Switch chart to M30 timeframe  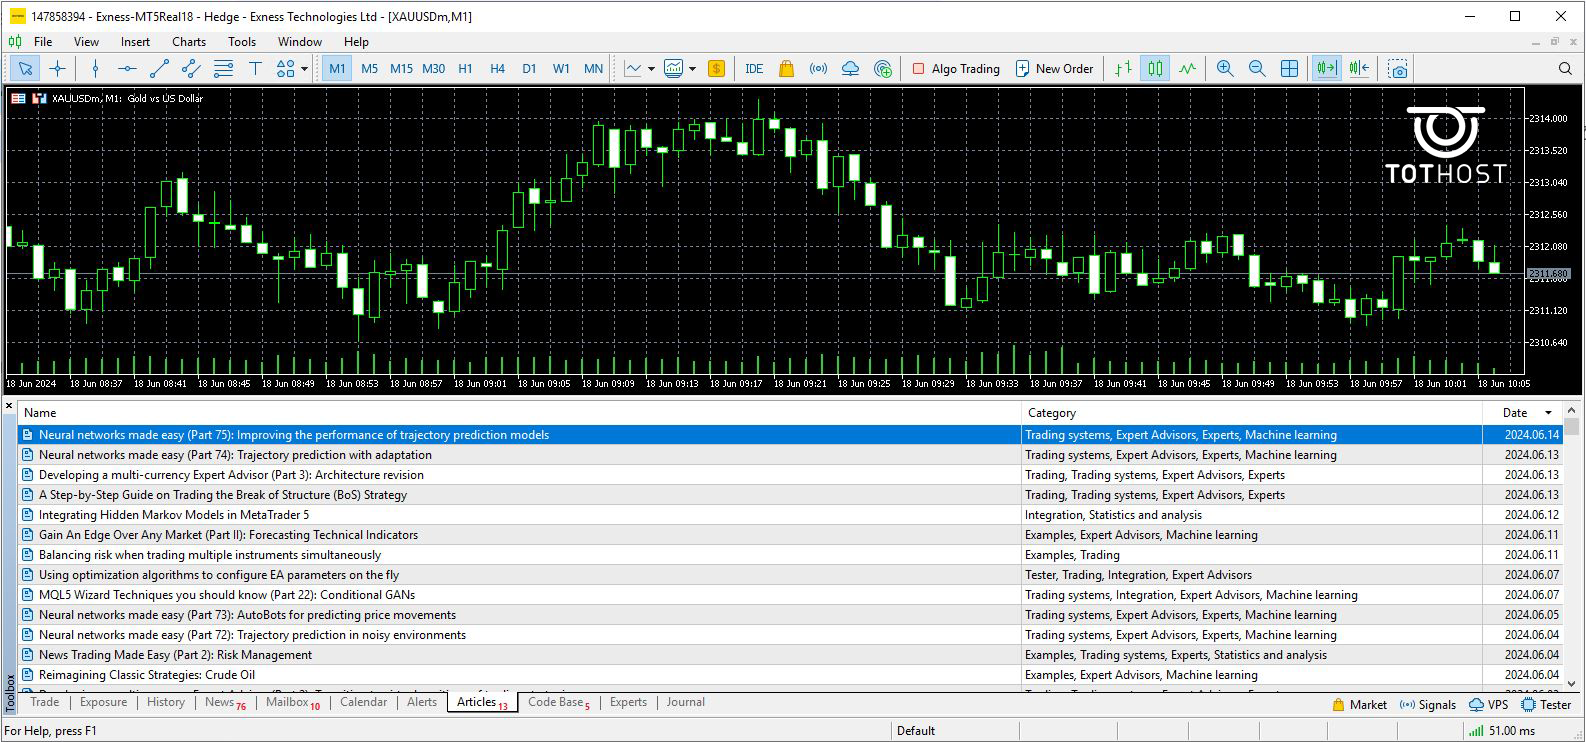coord(433,68)
